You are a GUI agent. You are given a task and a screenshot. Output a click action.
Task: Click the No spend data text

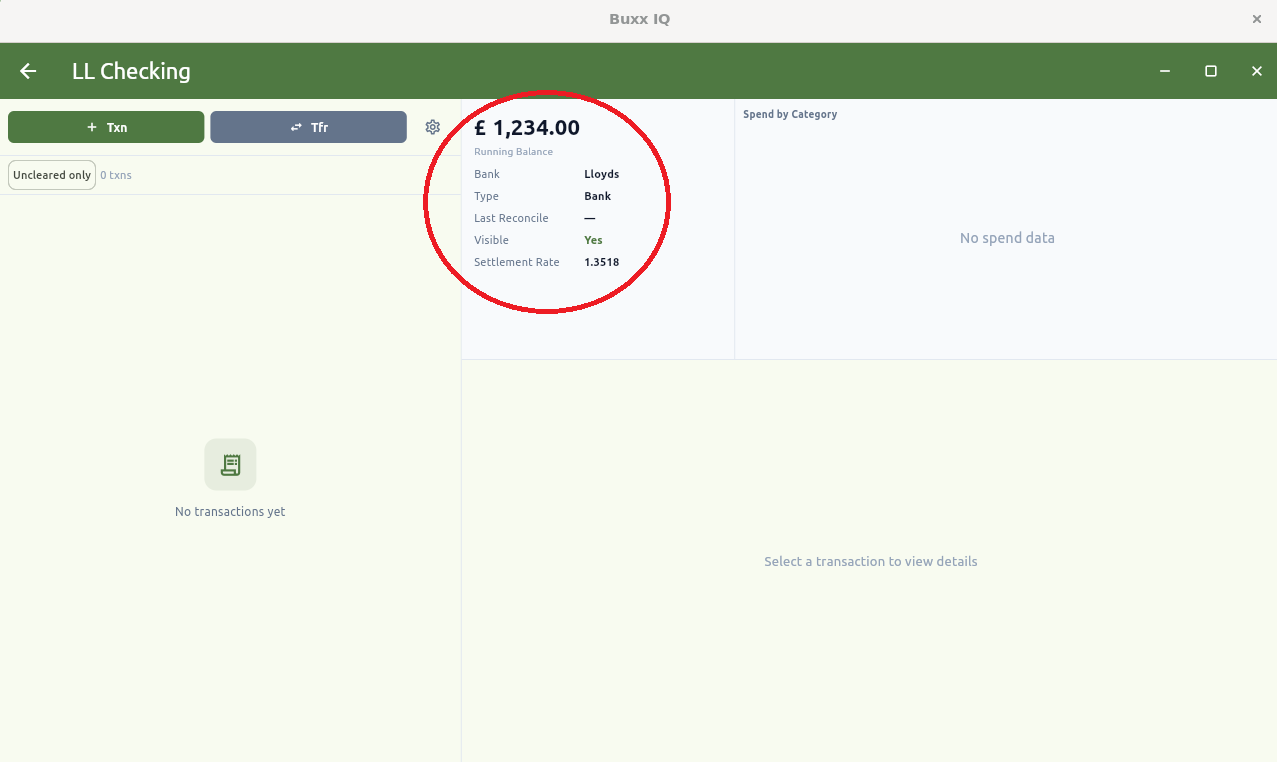[x=1007, y=238]
